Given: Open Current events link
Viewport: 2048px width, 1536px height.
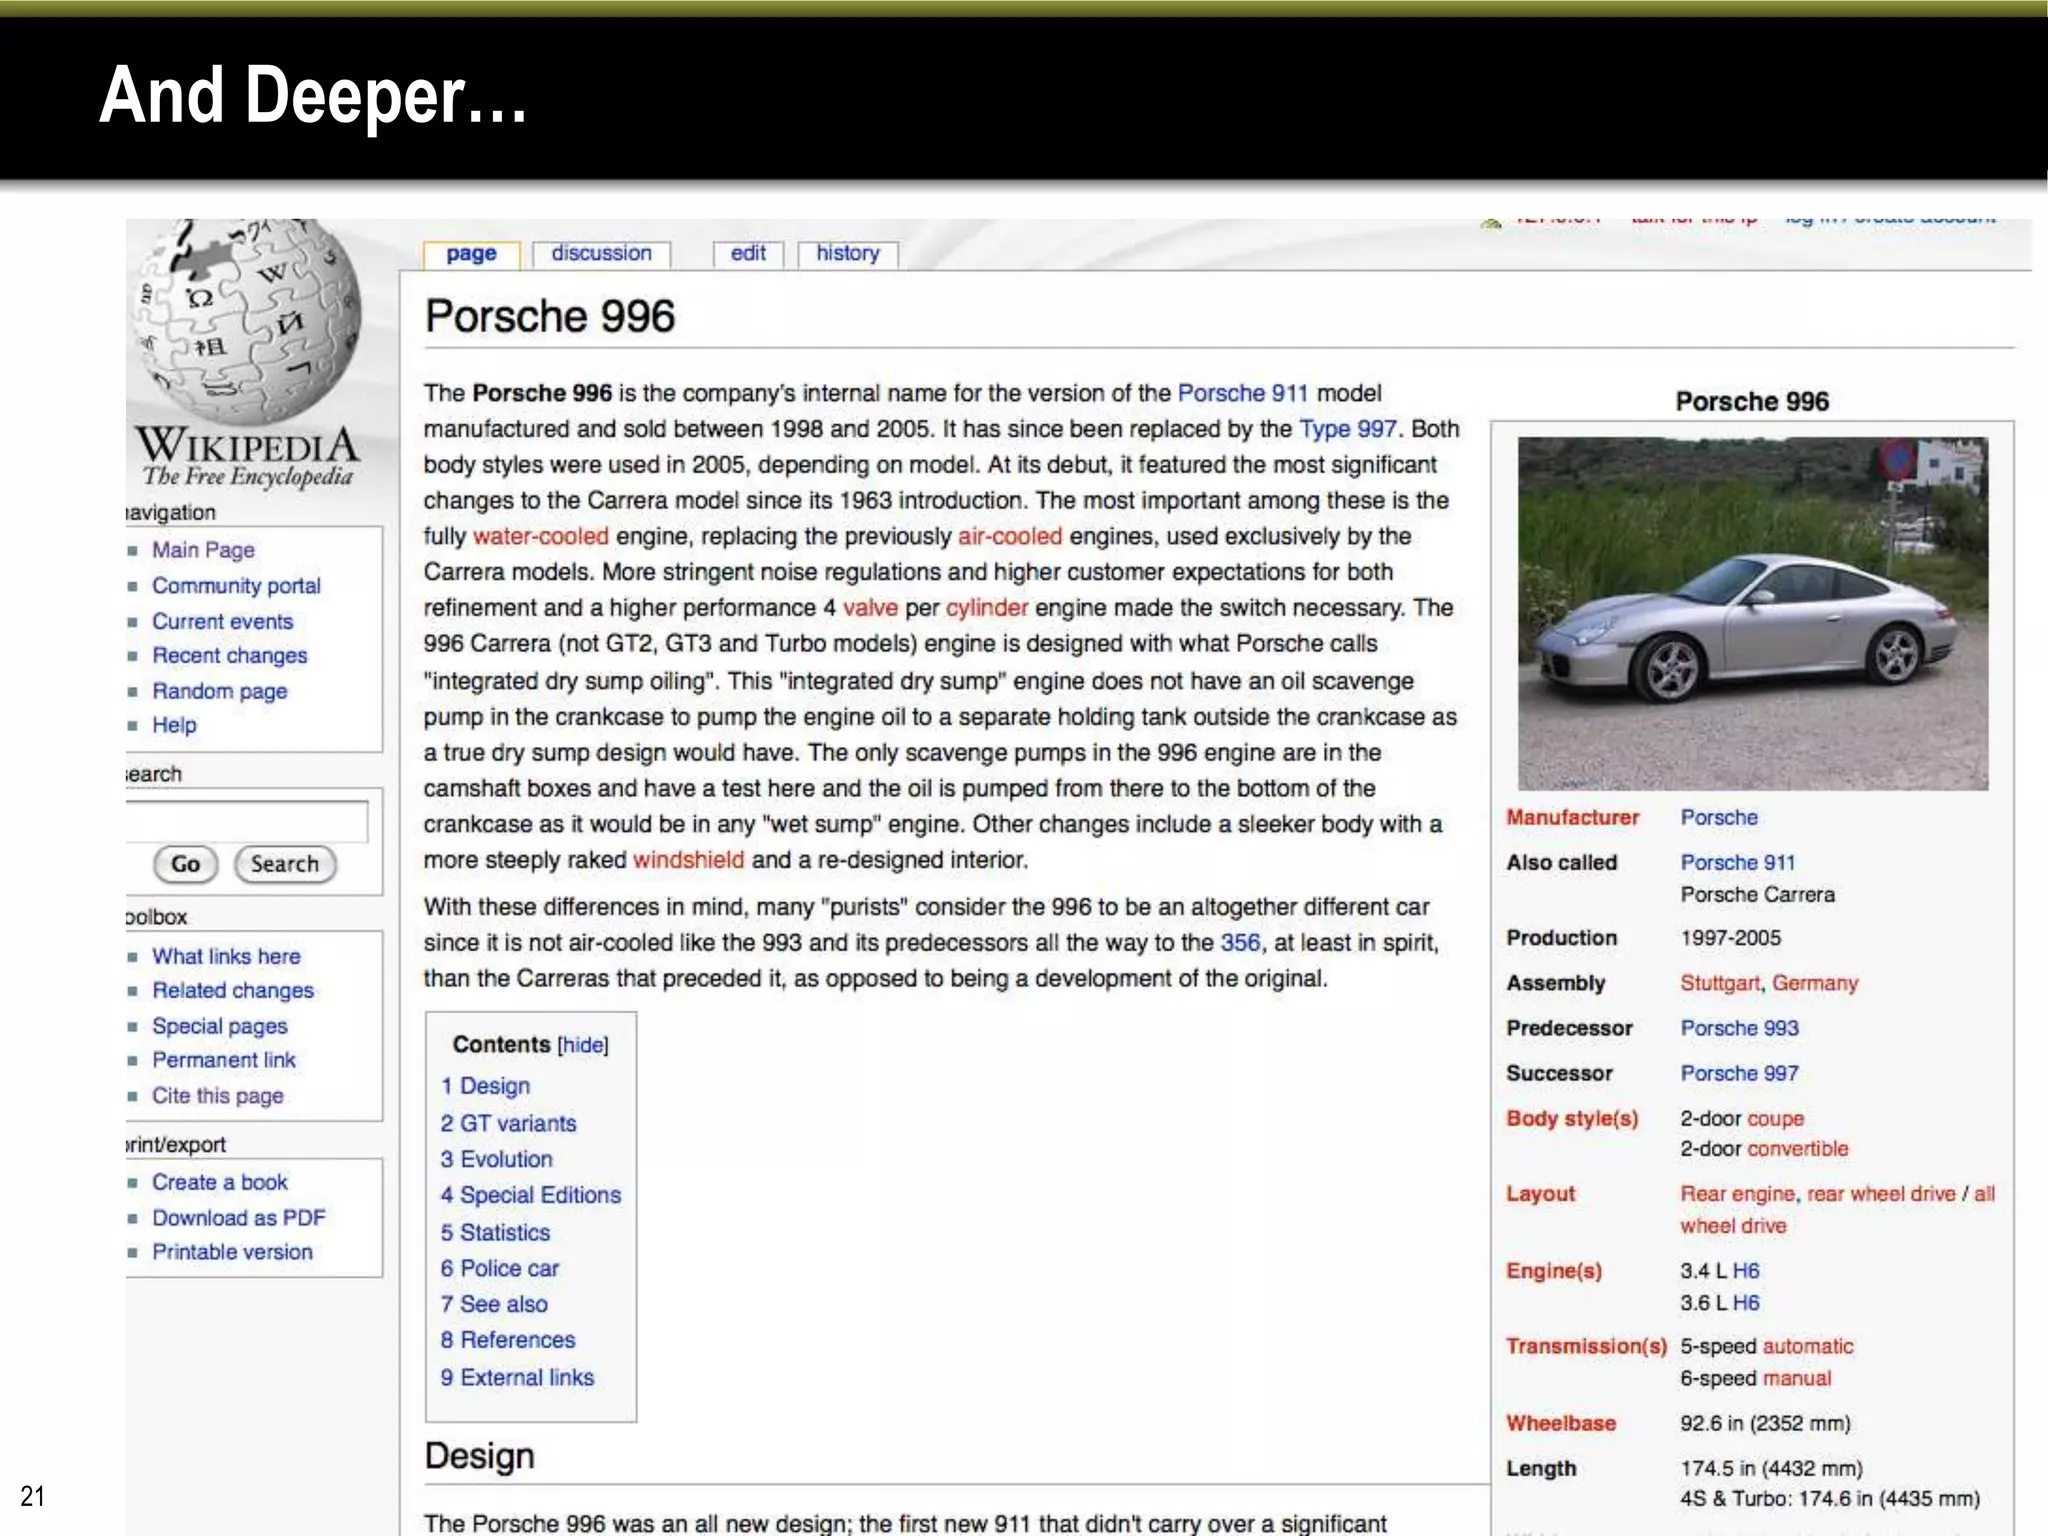Looking at the screenshot, I should (222, 621).
